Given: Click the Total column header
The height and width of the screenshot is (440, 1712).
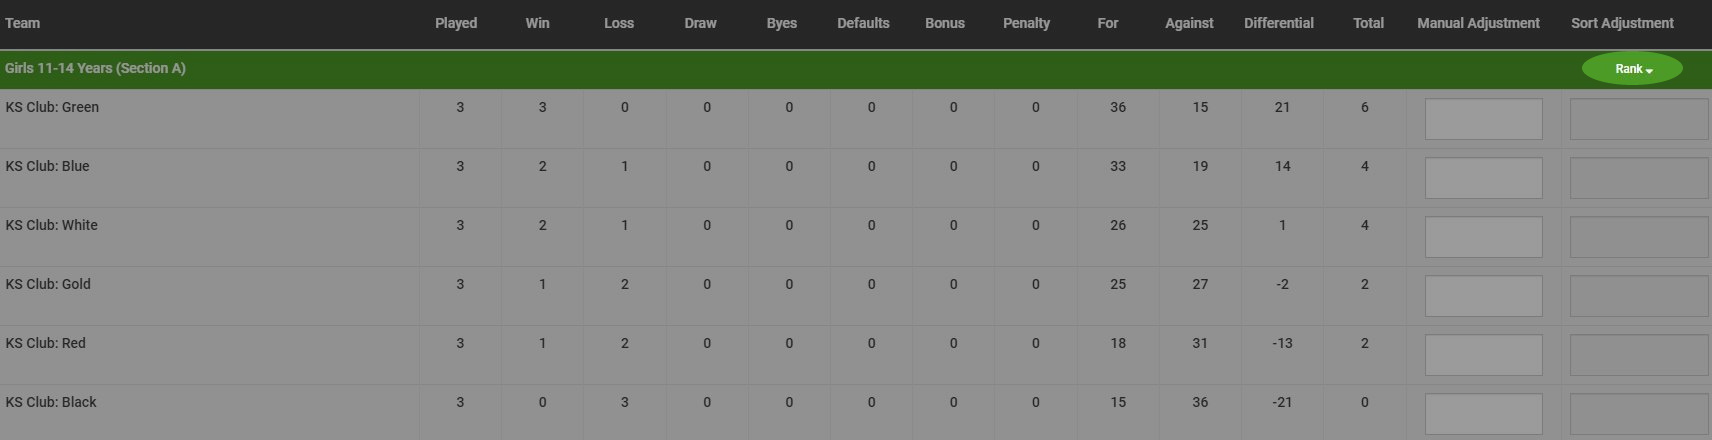Looking at the screenshot, I should pos(1368,23).
